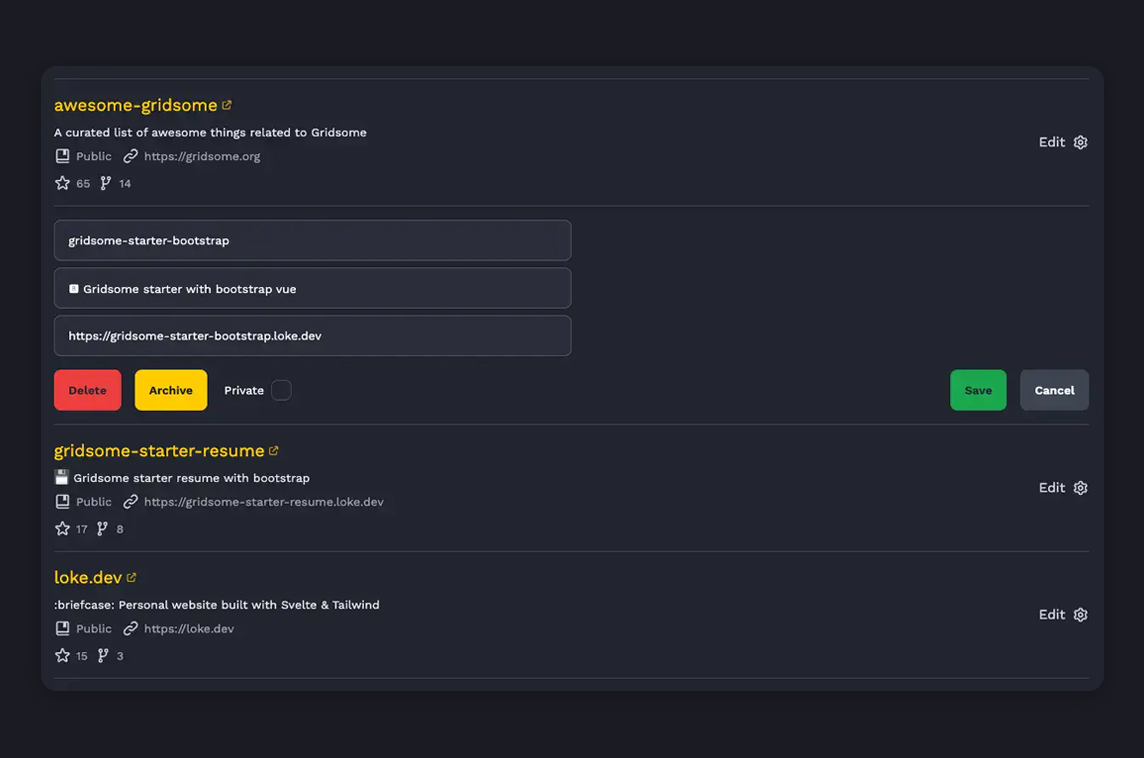The height and width of the screenshot is (758, 1144).
Task: Click gear icon in gridsome-starter-resume row
Action: click(1081, 488)
